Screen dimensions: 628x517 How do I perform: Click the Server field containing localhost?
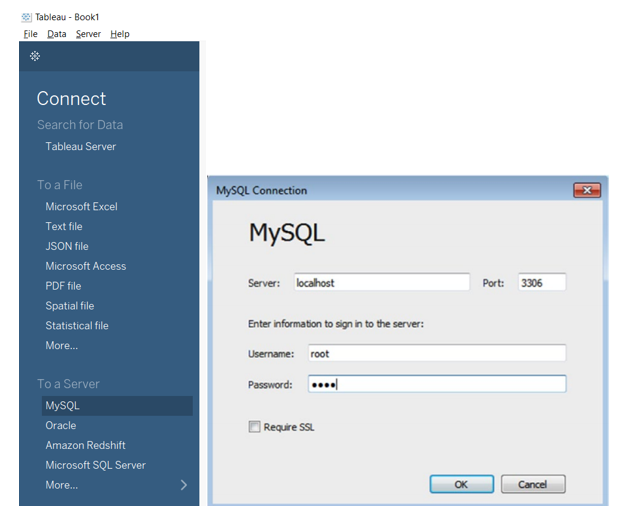(x=382, y=283)
